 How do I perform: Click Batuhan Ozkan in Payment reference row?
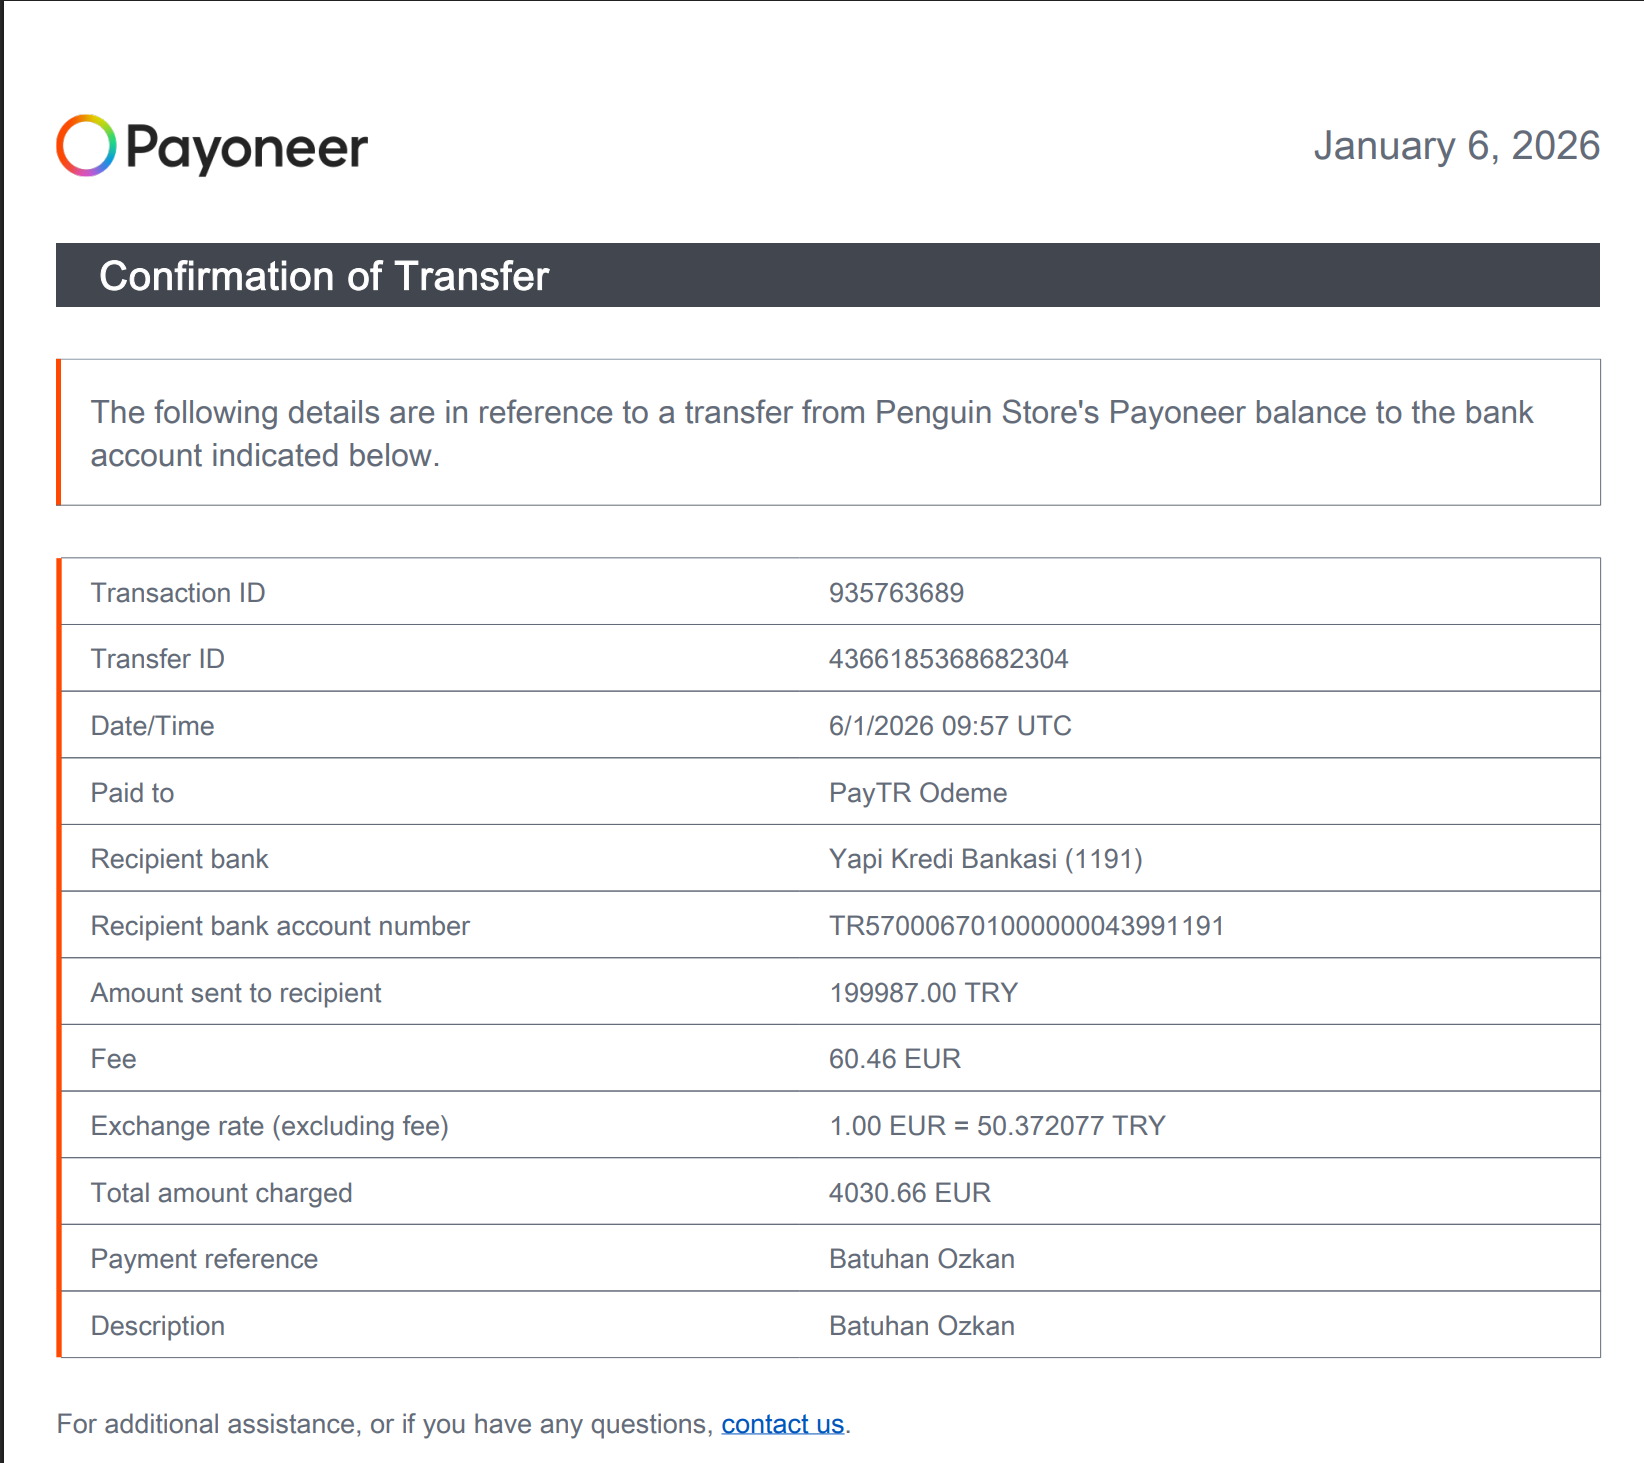922,1259
